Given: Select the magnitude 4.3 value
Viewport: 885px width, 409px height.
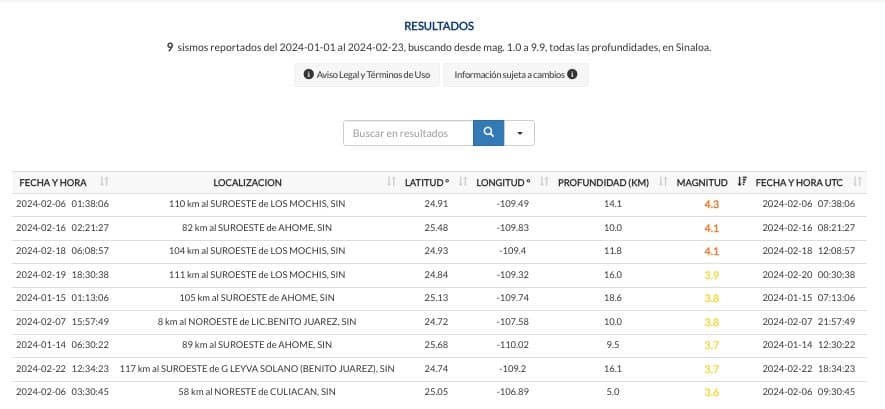Looking at the screenshot, I should [711, 204].
